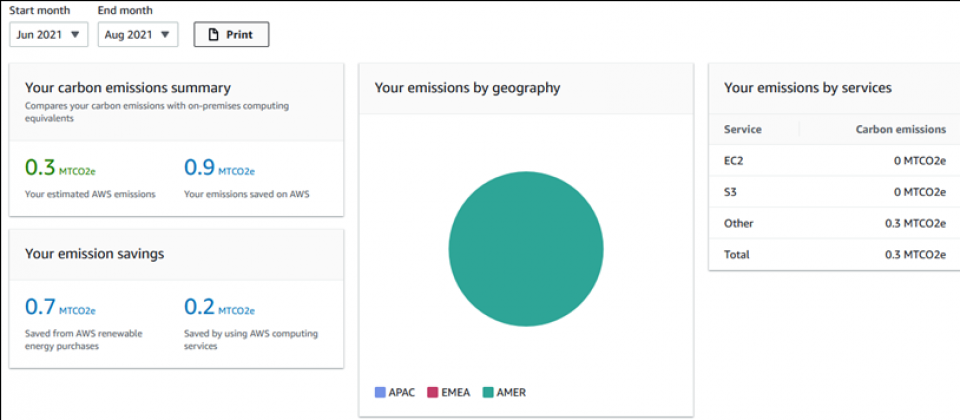Click the Total row in services table

pos(834,254)
